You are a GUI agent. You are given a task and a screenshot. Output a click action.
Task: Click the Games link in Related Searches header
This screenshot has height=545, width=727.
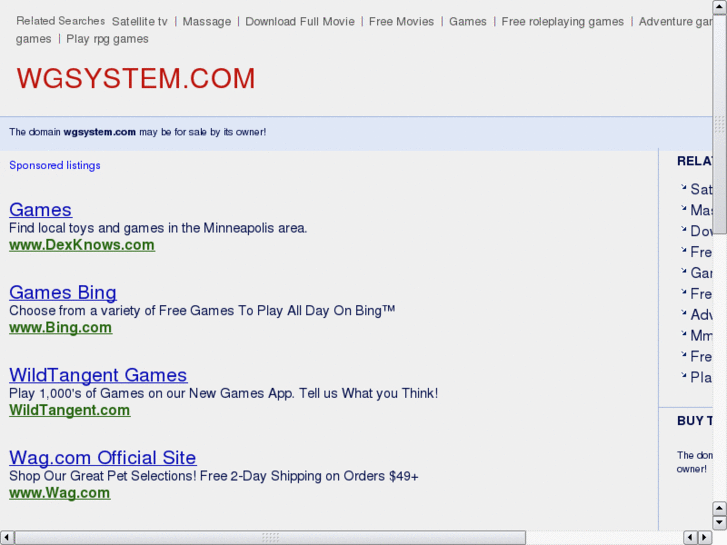(468, 21)
